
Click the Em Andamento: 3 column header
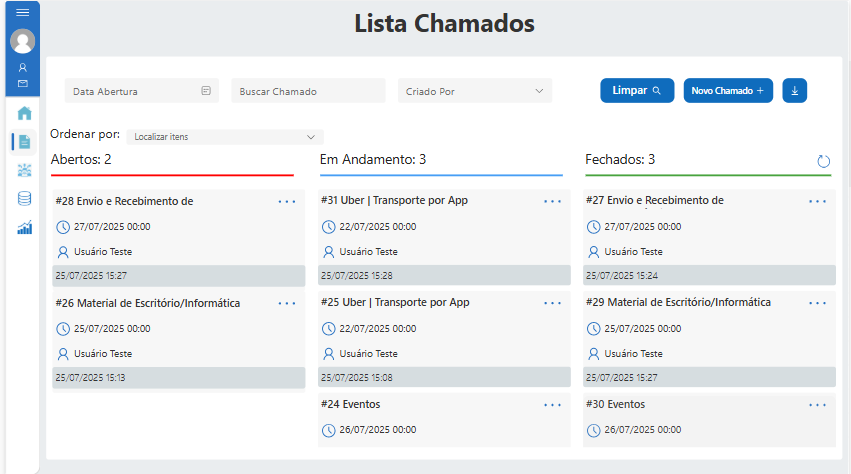pyautogui.click(x=373, y=160)
